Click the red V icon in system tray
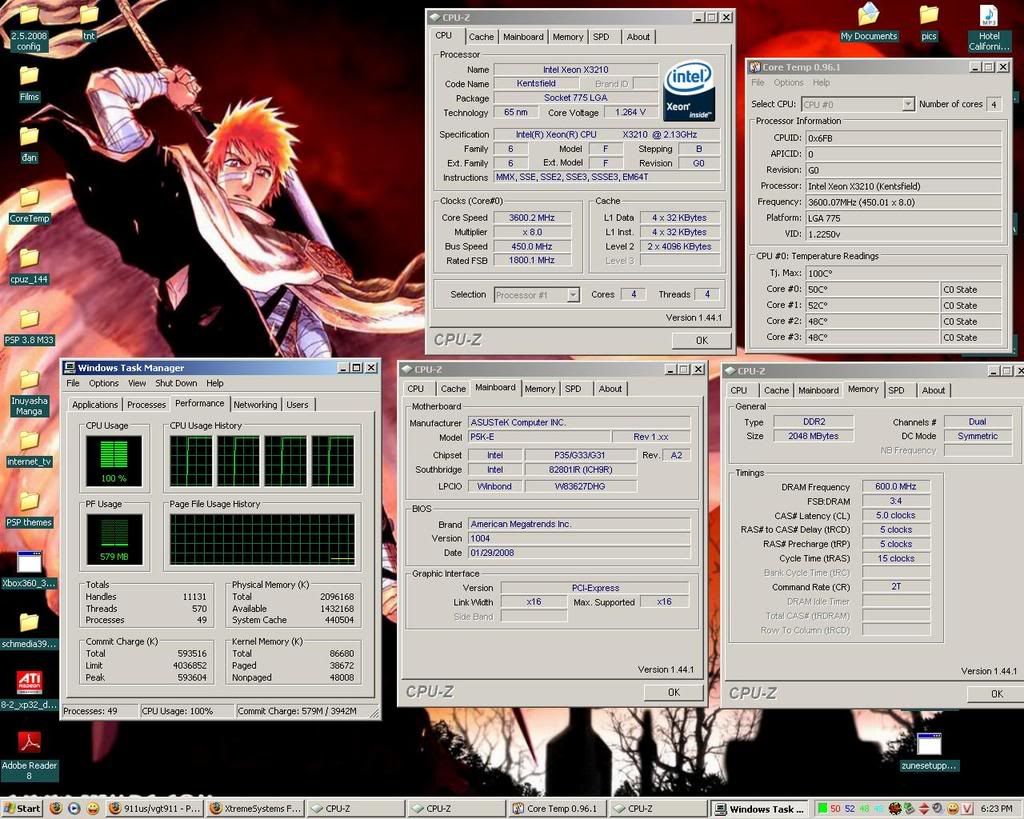 [x=967, y=809]
